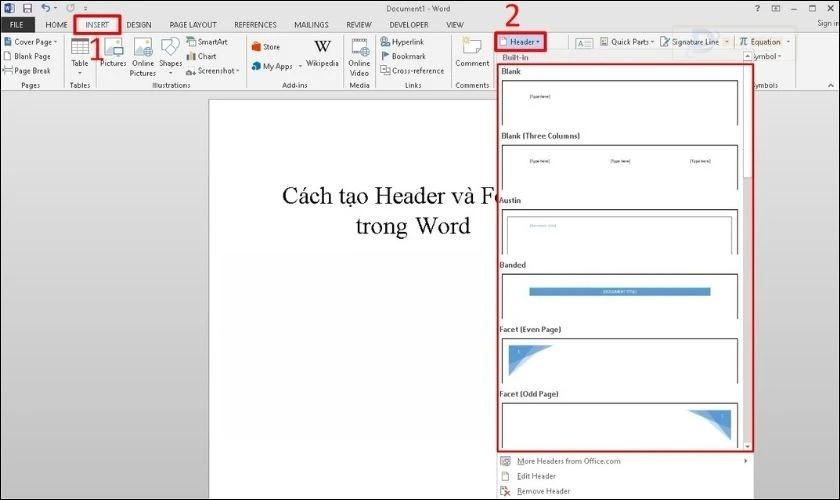The height and width of the screenshot is (500, 840).
Task: Click the Undo arrow icon
Action: tap(46, 8)
